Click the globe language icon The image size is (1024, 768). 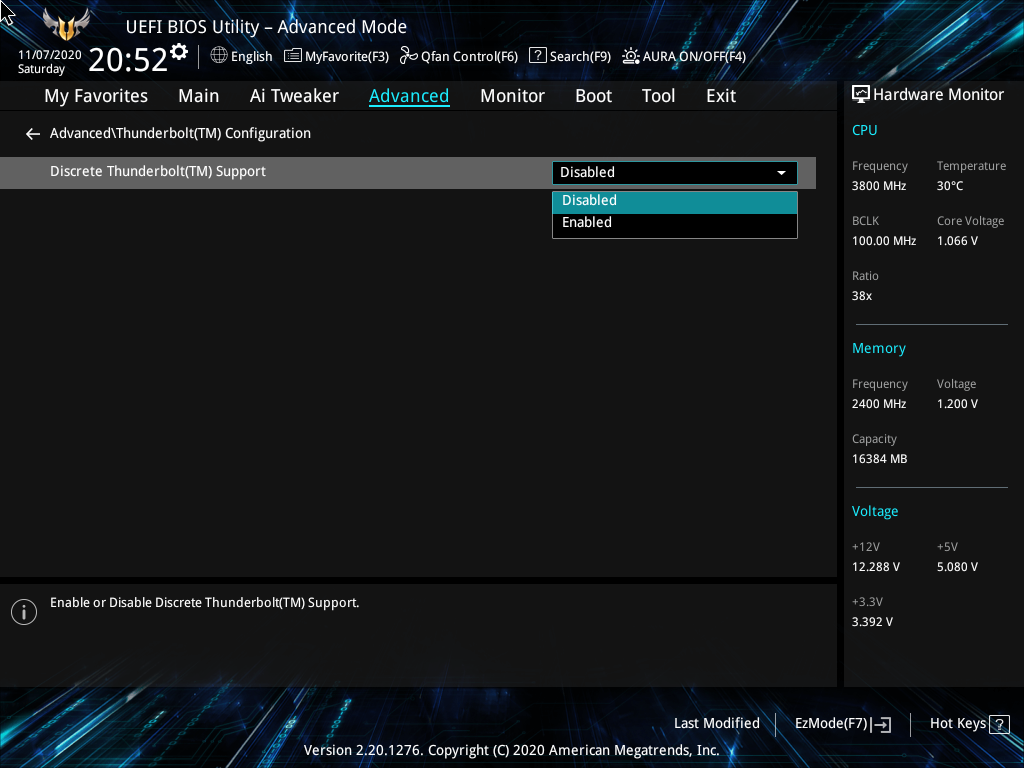coord(219,56)
